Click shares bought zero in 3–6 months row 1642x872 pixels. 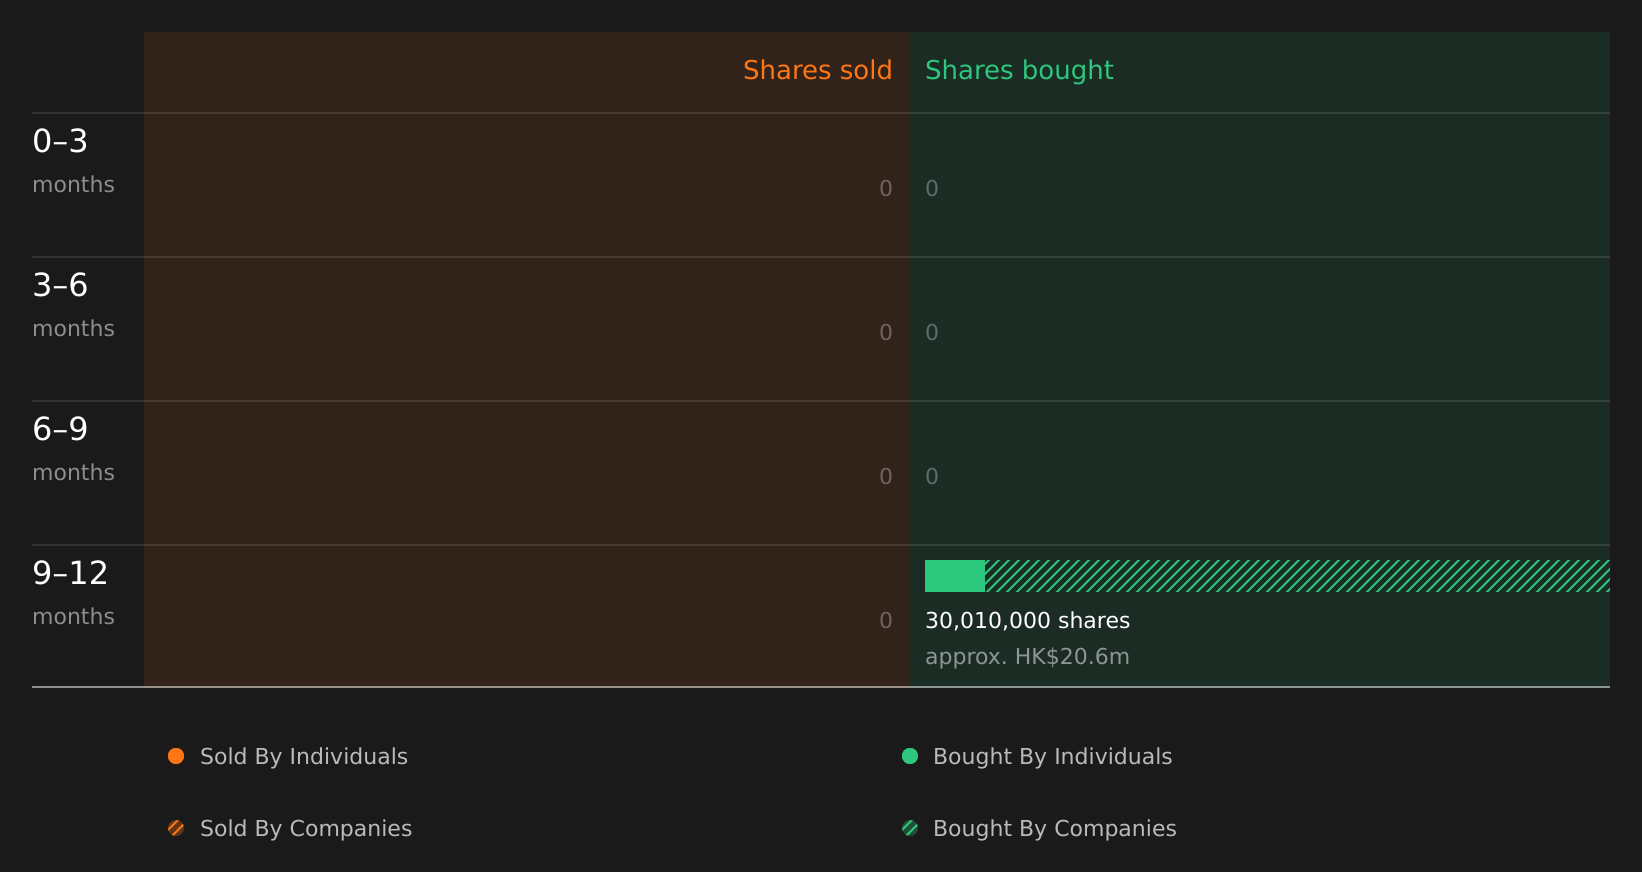pos(932,333)
